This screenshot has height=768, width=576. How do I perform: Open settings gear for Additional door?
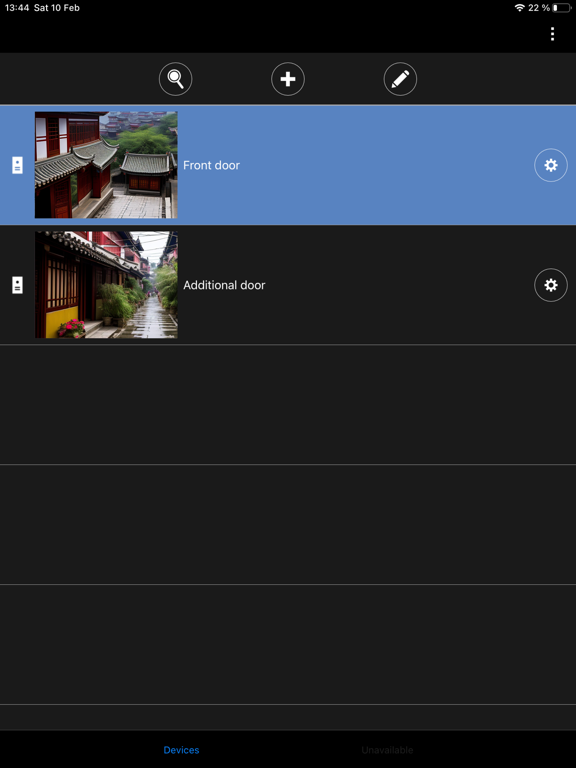tap(551, 285)
